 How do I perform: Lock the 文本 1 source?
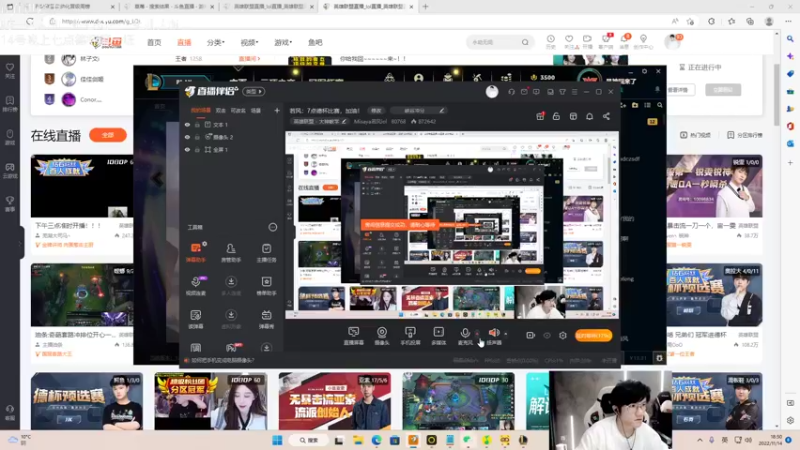(x=197, y=124)
